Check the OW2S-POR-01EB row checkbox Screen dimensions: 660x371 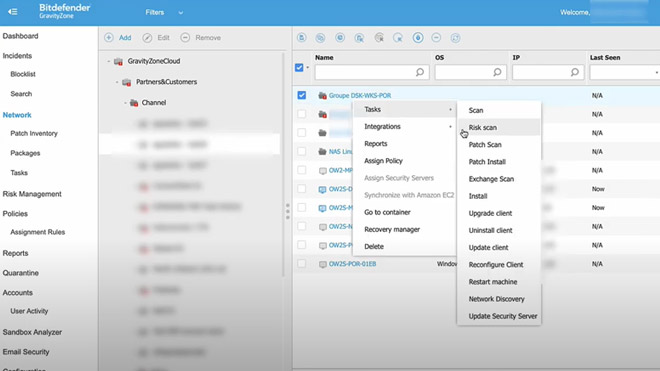tap(301, 264)
